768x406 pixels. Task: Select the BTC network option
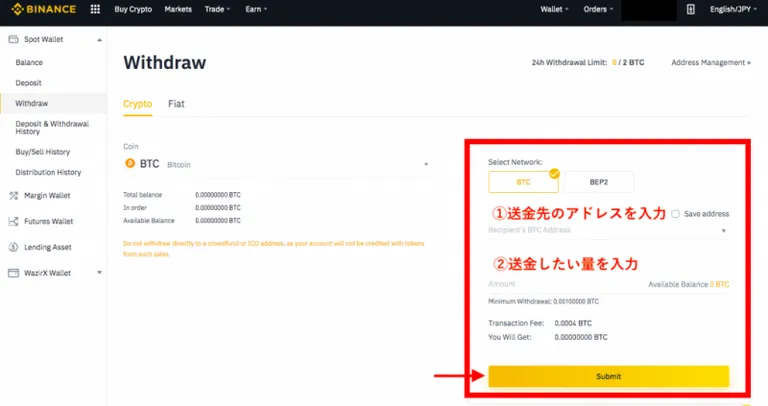[523, 182]
